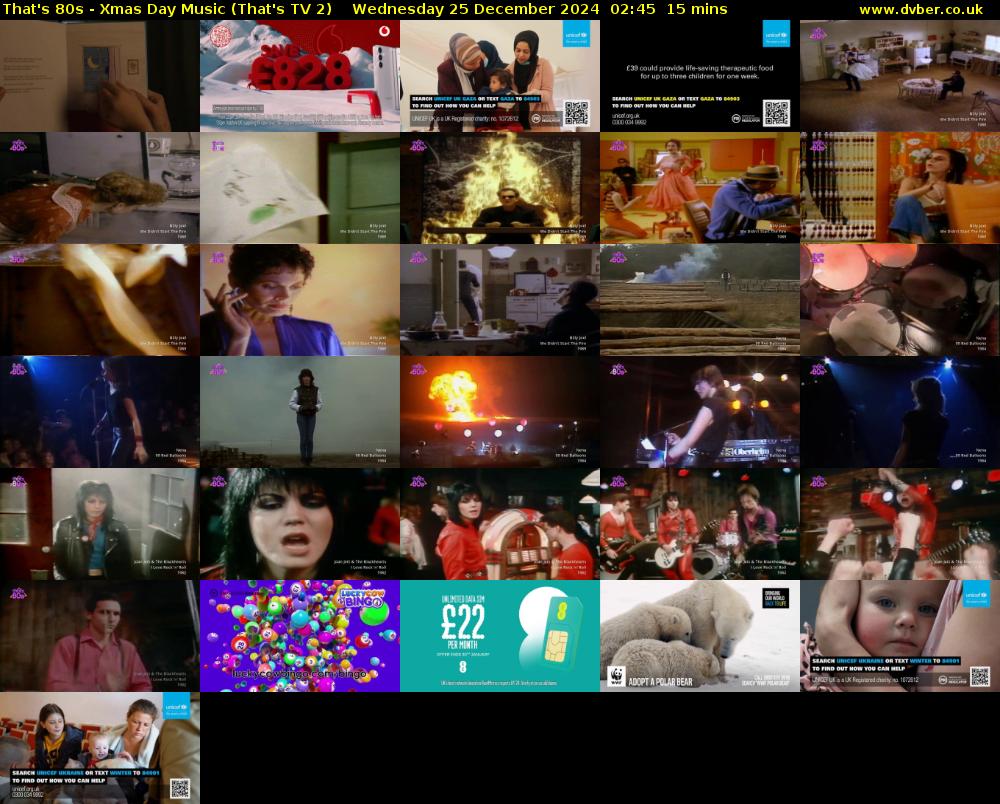Screen dimensions: 1000x804
Task: Click the luckycowbingo.com/bingo text
Action: pyautogui.click(x=299, y=673)
